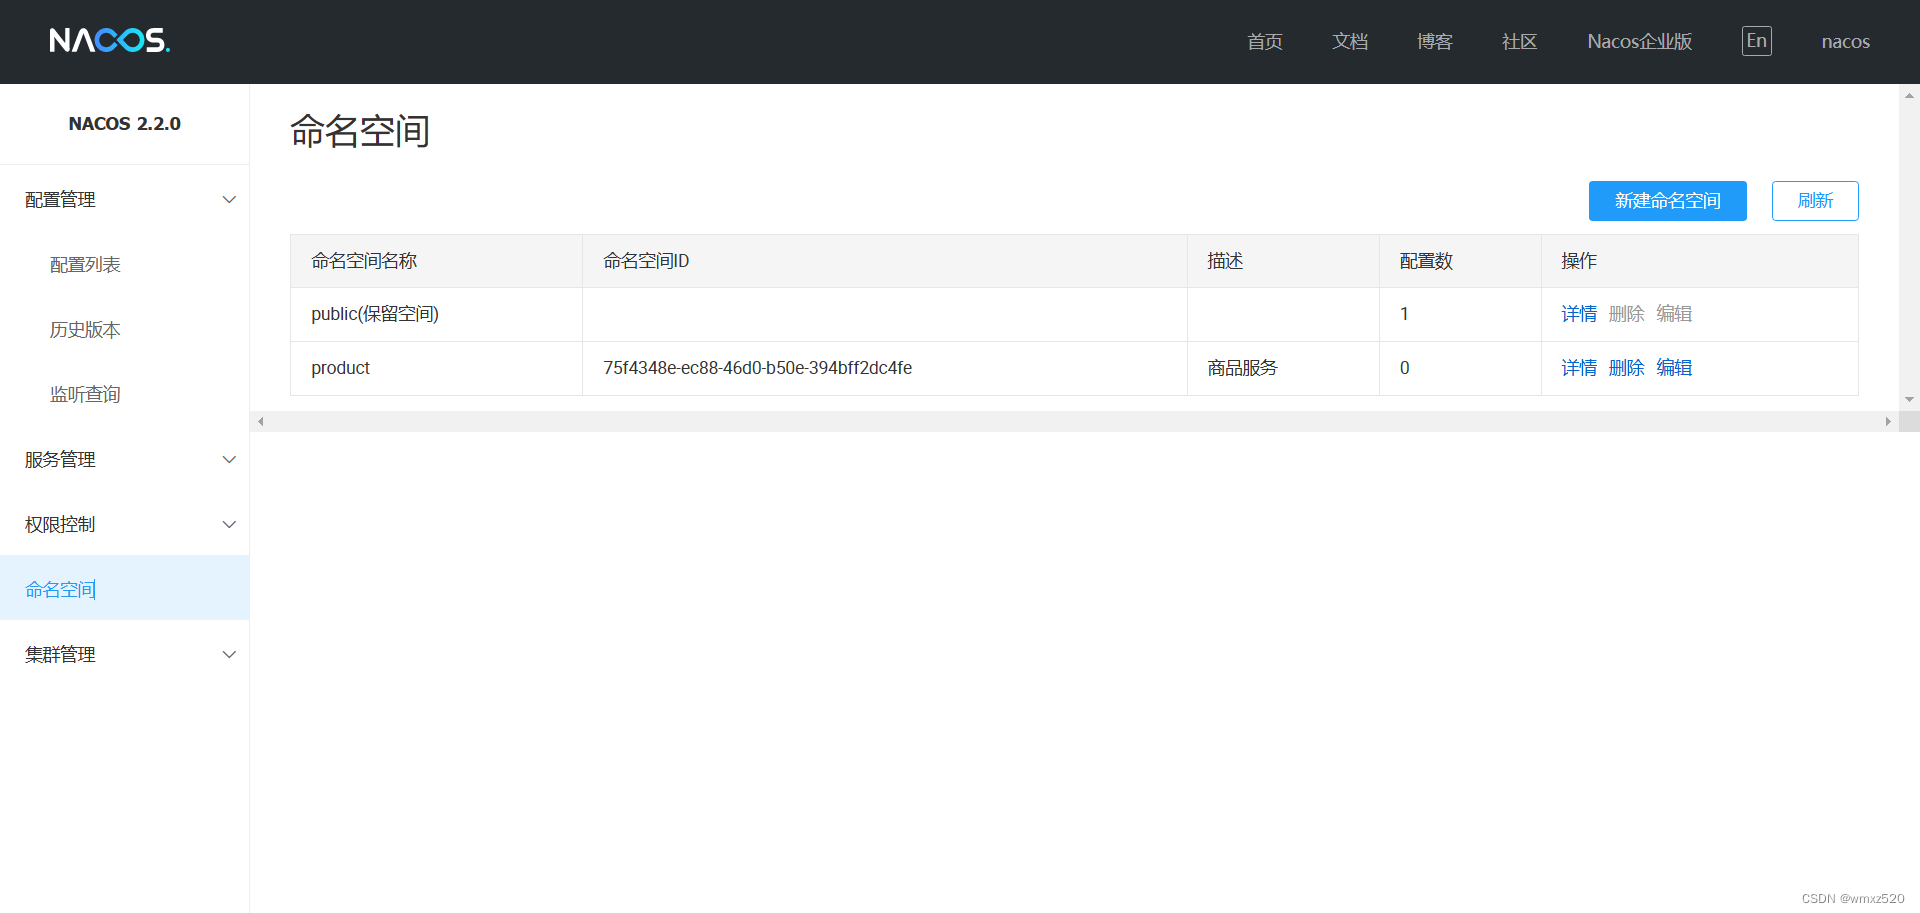Click the 描述 column header

(x=1283, y=261)
